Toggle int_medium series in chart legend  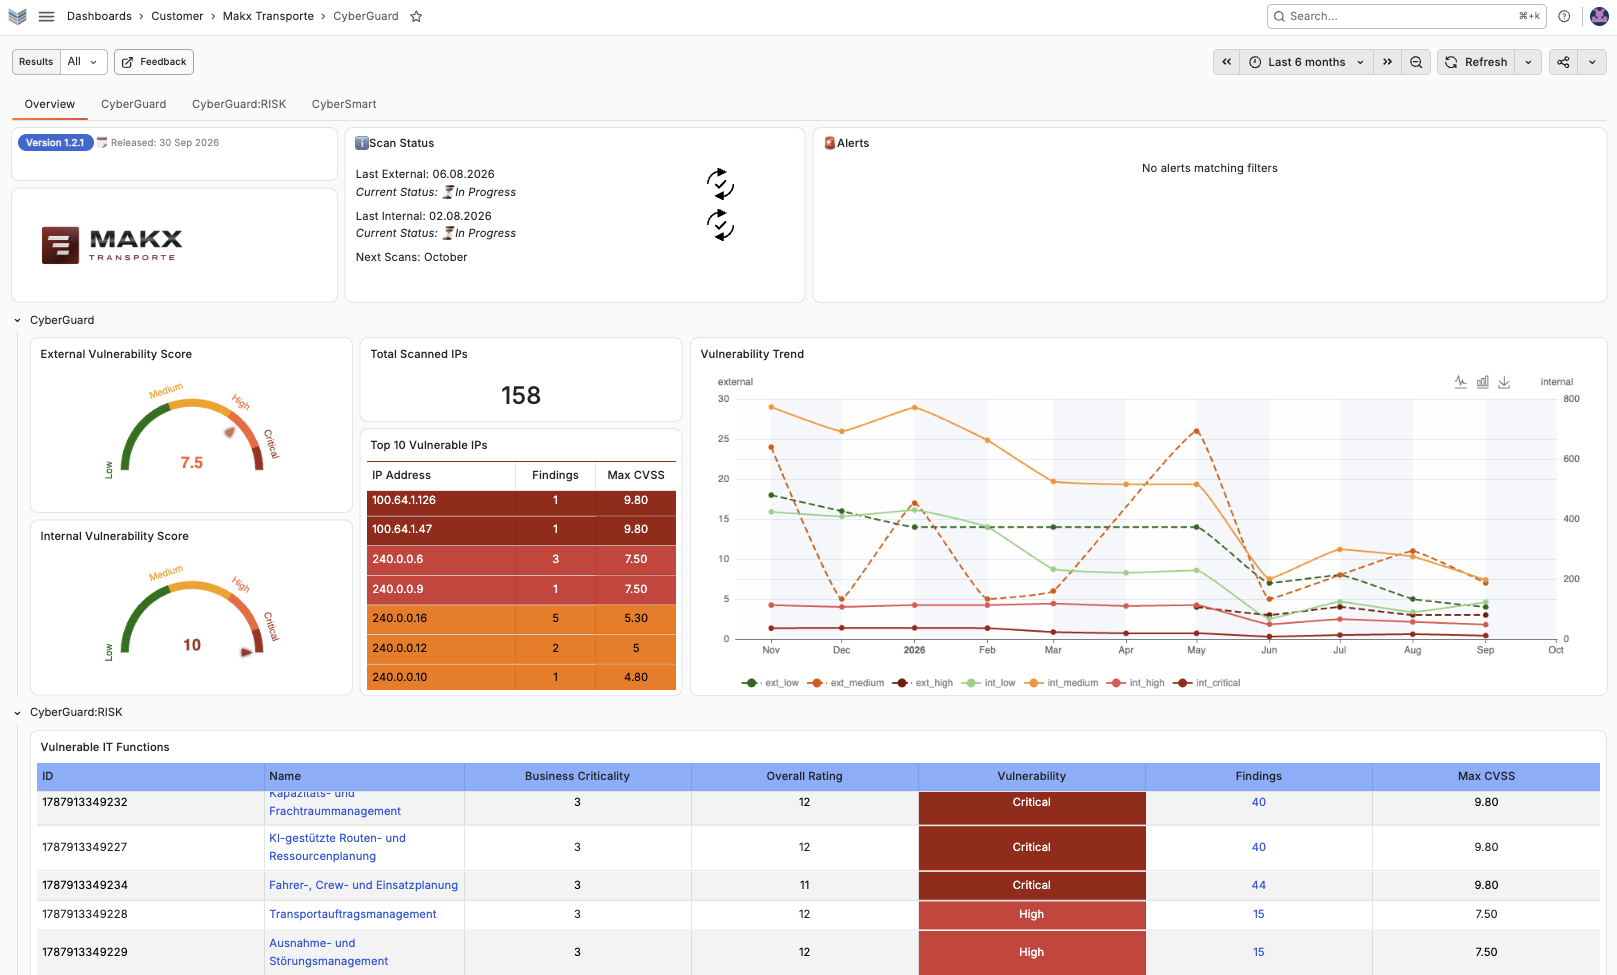[1060, 683]
